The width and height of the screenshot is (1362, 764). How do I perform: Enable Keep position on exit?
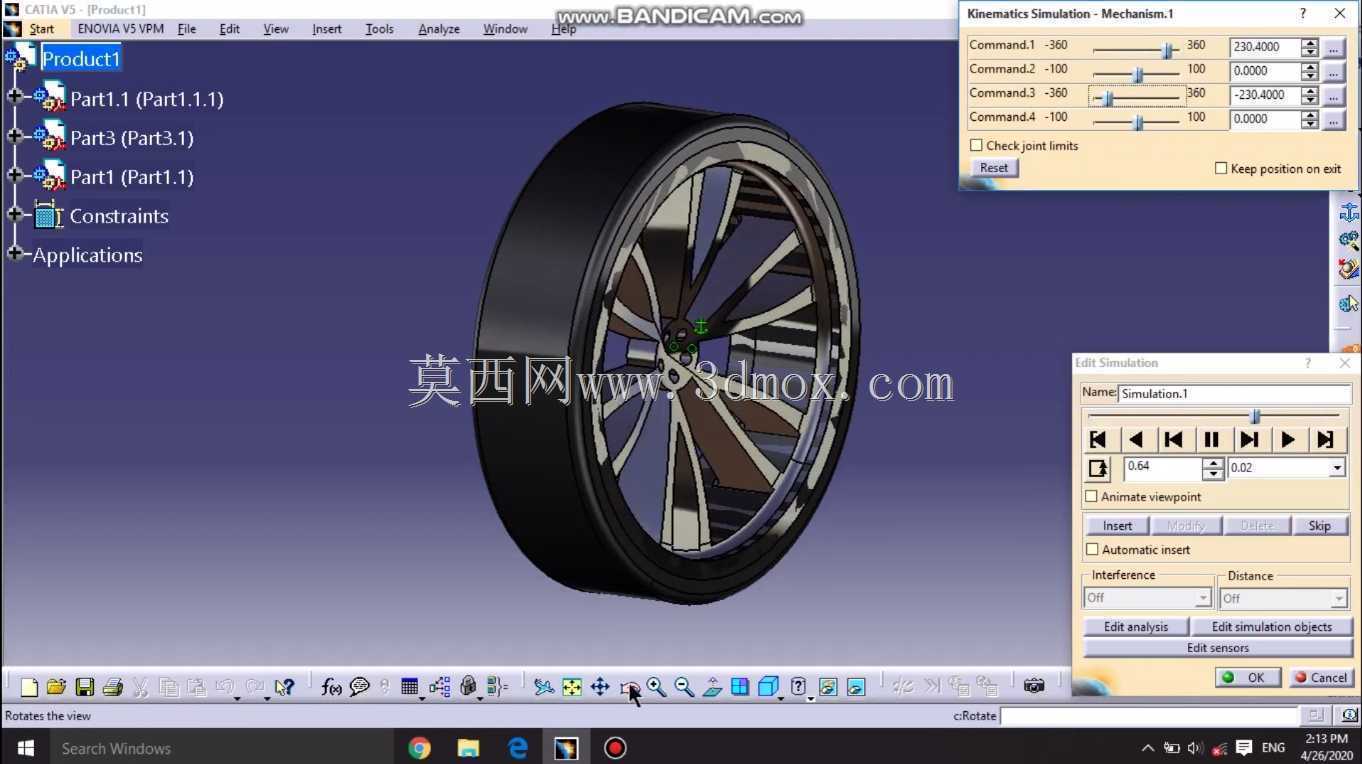pos(1221,169)
